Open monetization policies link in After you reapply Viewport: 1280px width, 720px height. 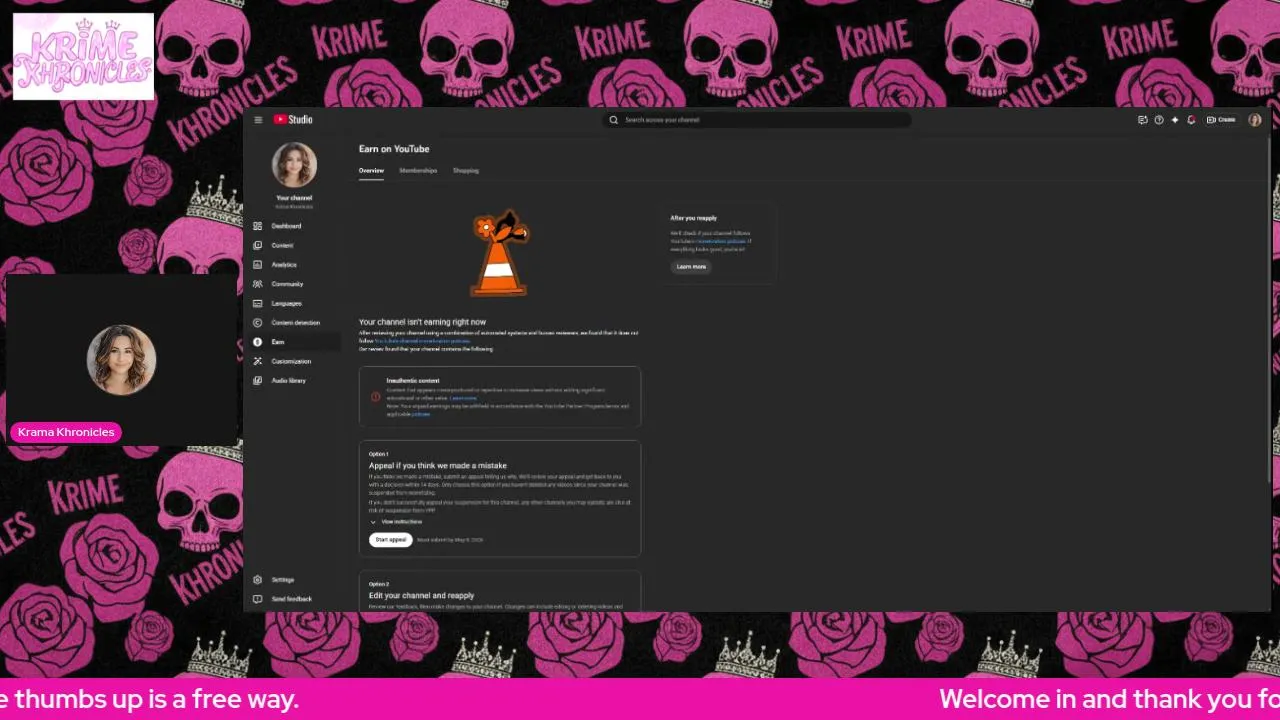click(721, 241)
